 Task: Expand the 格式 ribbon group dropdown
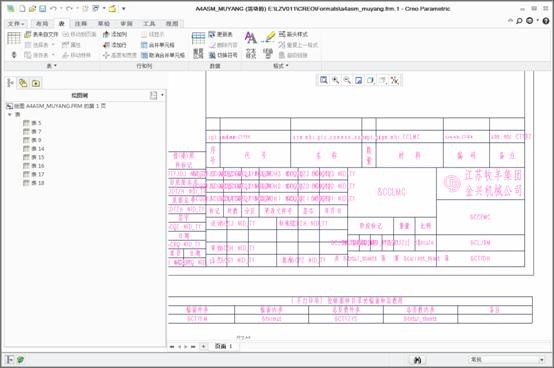pos(281,66)
